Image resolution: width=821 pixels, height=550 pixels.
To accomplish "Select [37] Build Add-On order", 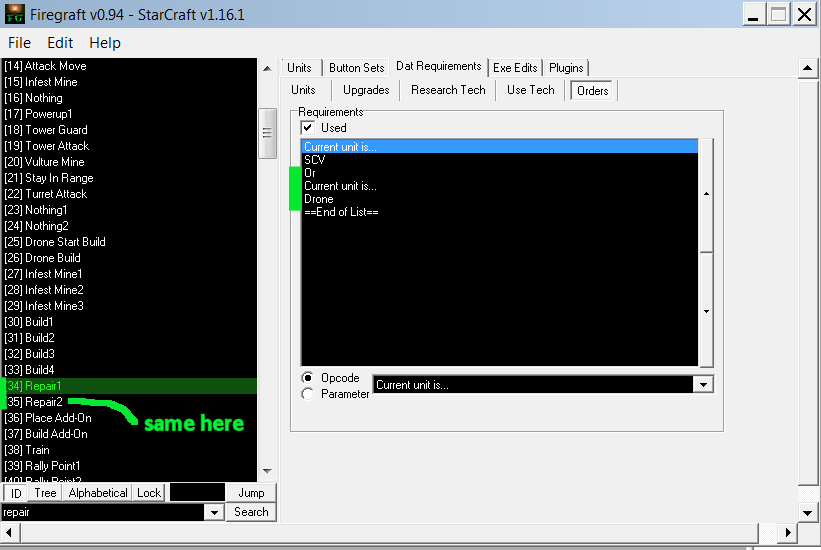I will pos(129,434).
